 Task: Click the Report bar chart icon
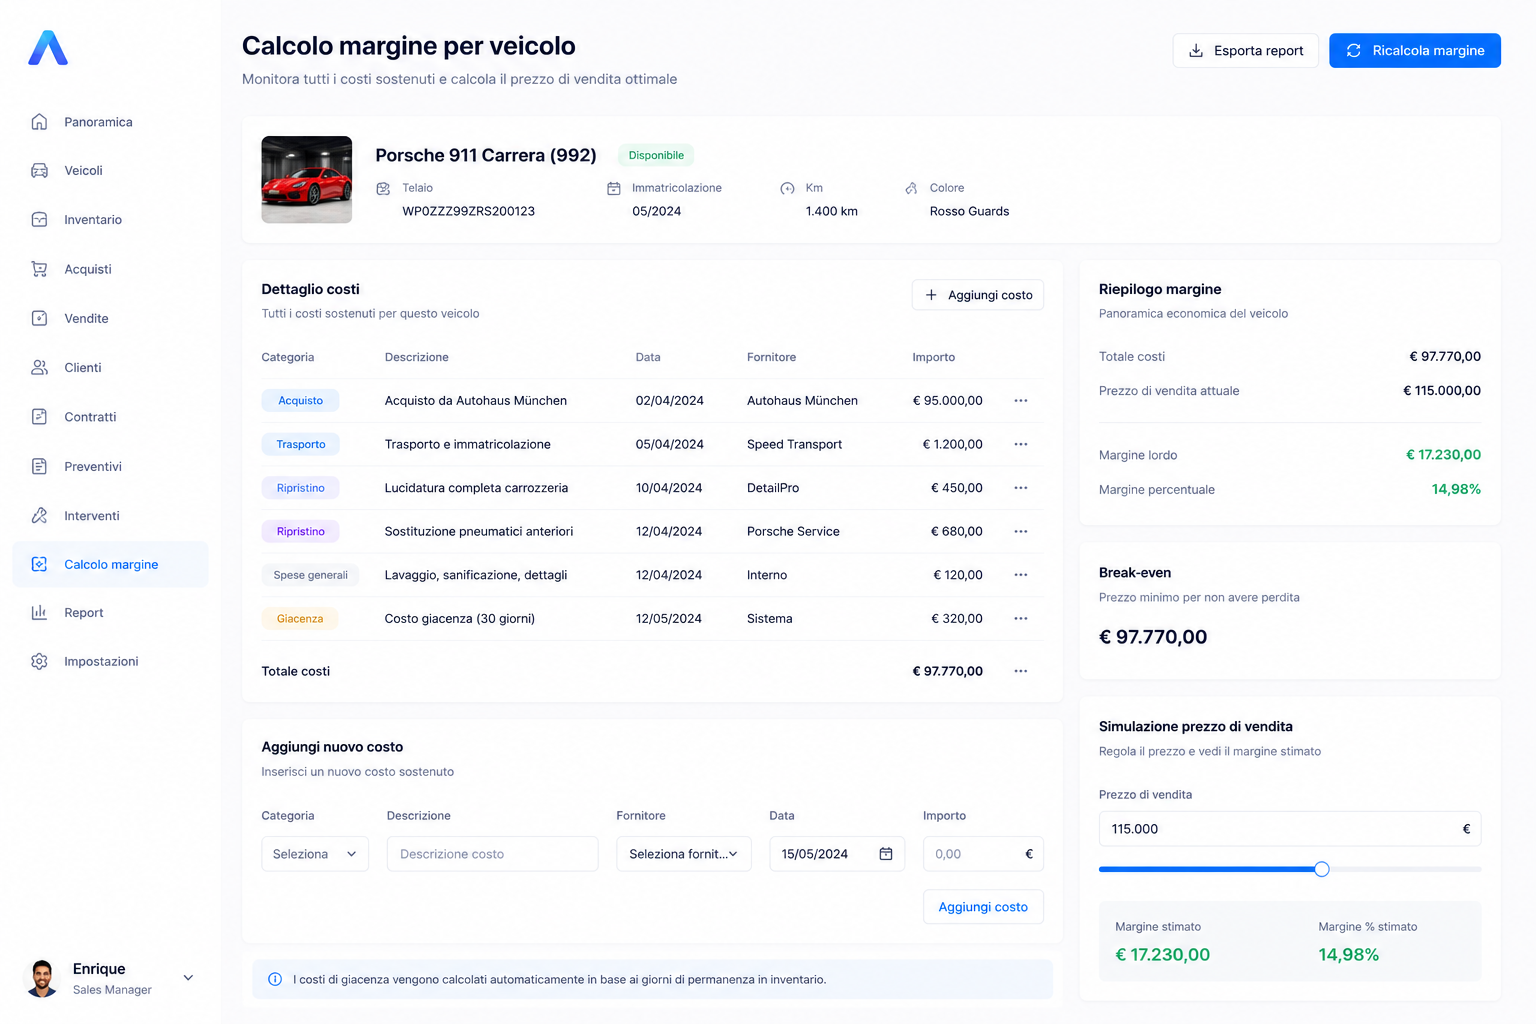(x=39, y=613)
